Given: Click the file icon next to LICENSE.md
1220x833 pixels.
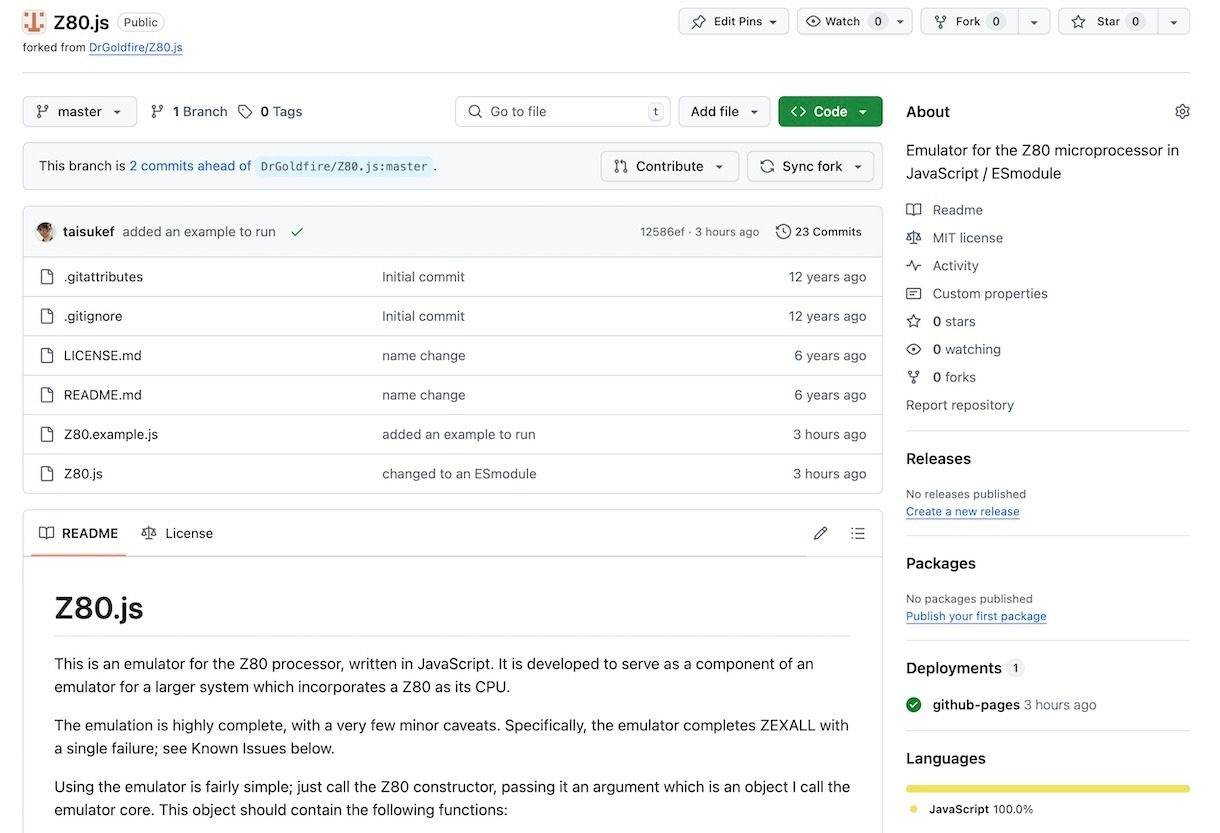Looking at the screenshot, I should [46, 356].
